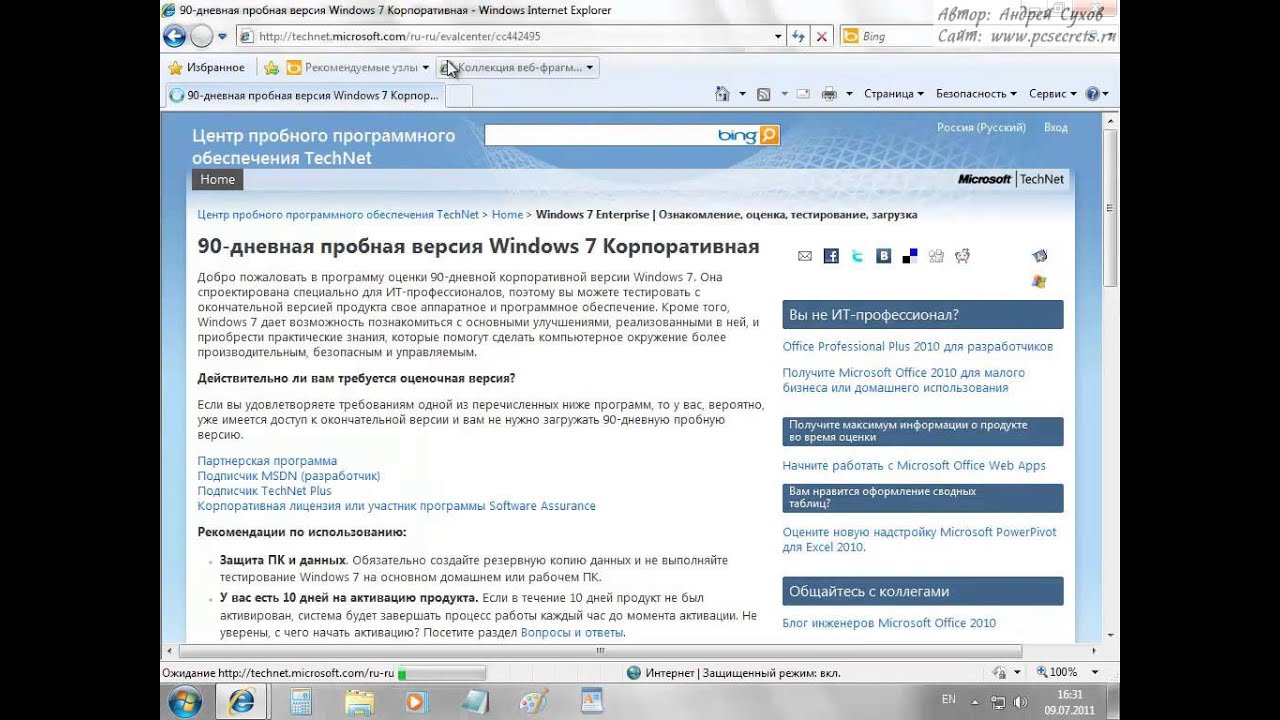1280x720 pixels.
Task: Share page on VKontakte B icon
Action: [x=884, y=256]
